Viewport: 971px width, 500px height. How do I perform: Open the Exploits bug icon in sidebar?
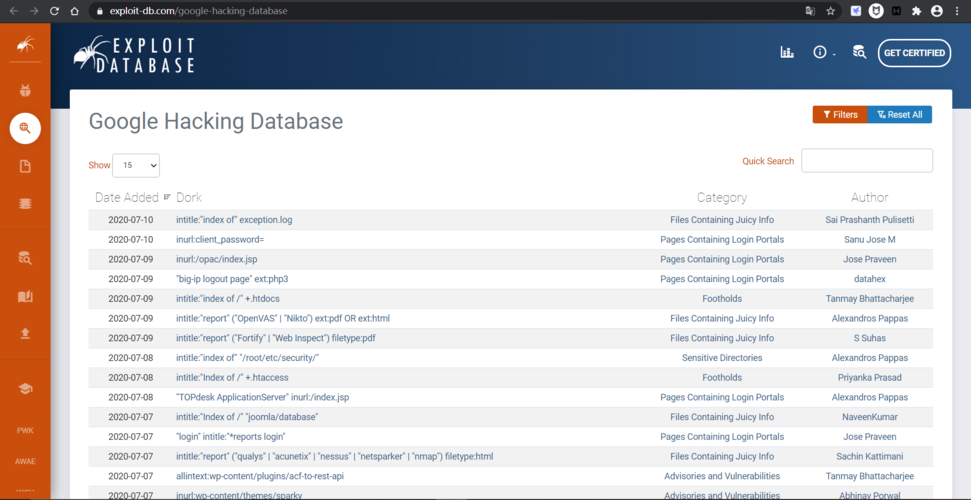click(x=25, y=91)
